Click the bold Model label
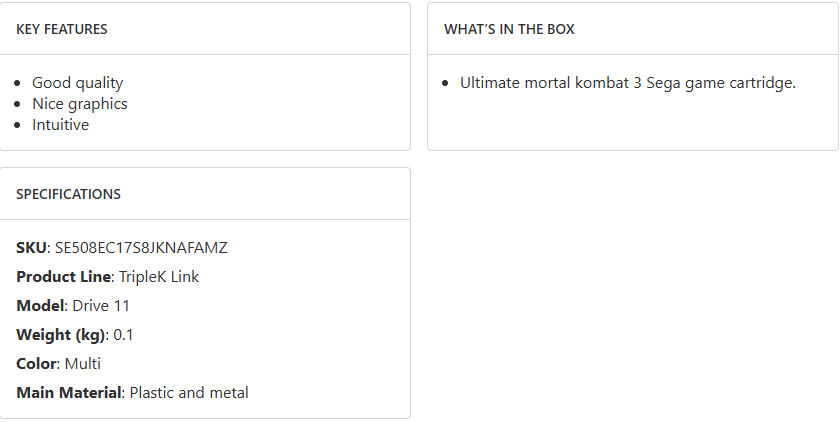The image size is (840, 422). coord(40,306)
